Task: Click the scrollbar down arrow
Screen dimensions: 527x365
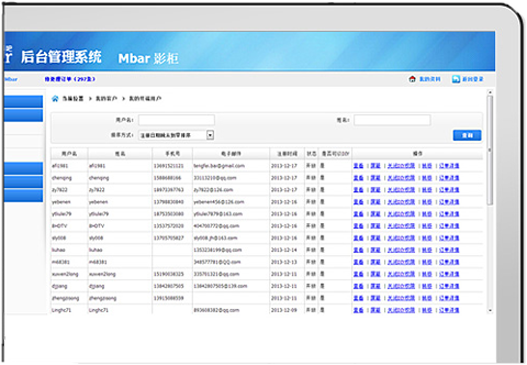Action: 490,310
